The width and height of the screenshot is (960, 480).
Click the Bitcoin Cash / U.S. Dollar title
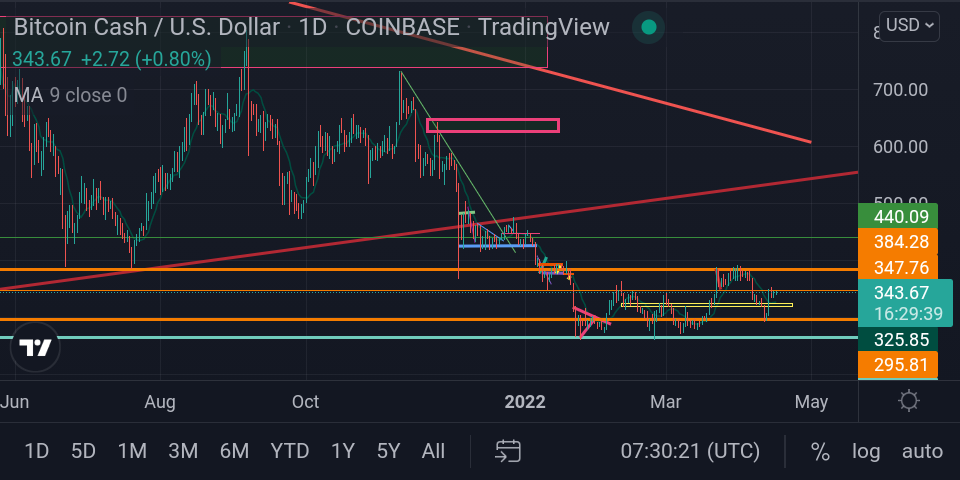pyautogui.click(x=147, y=27)
